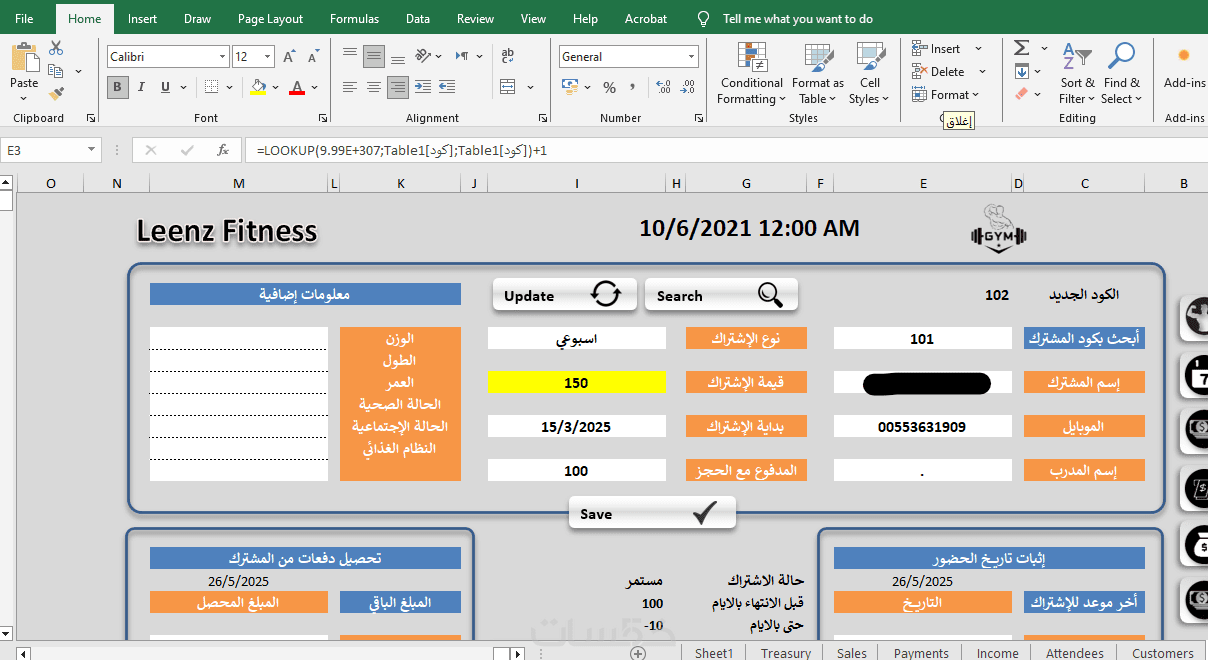Click the Clear eraser icon
Screen dimensions: 1208x660
1022,93
